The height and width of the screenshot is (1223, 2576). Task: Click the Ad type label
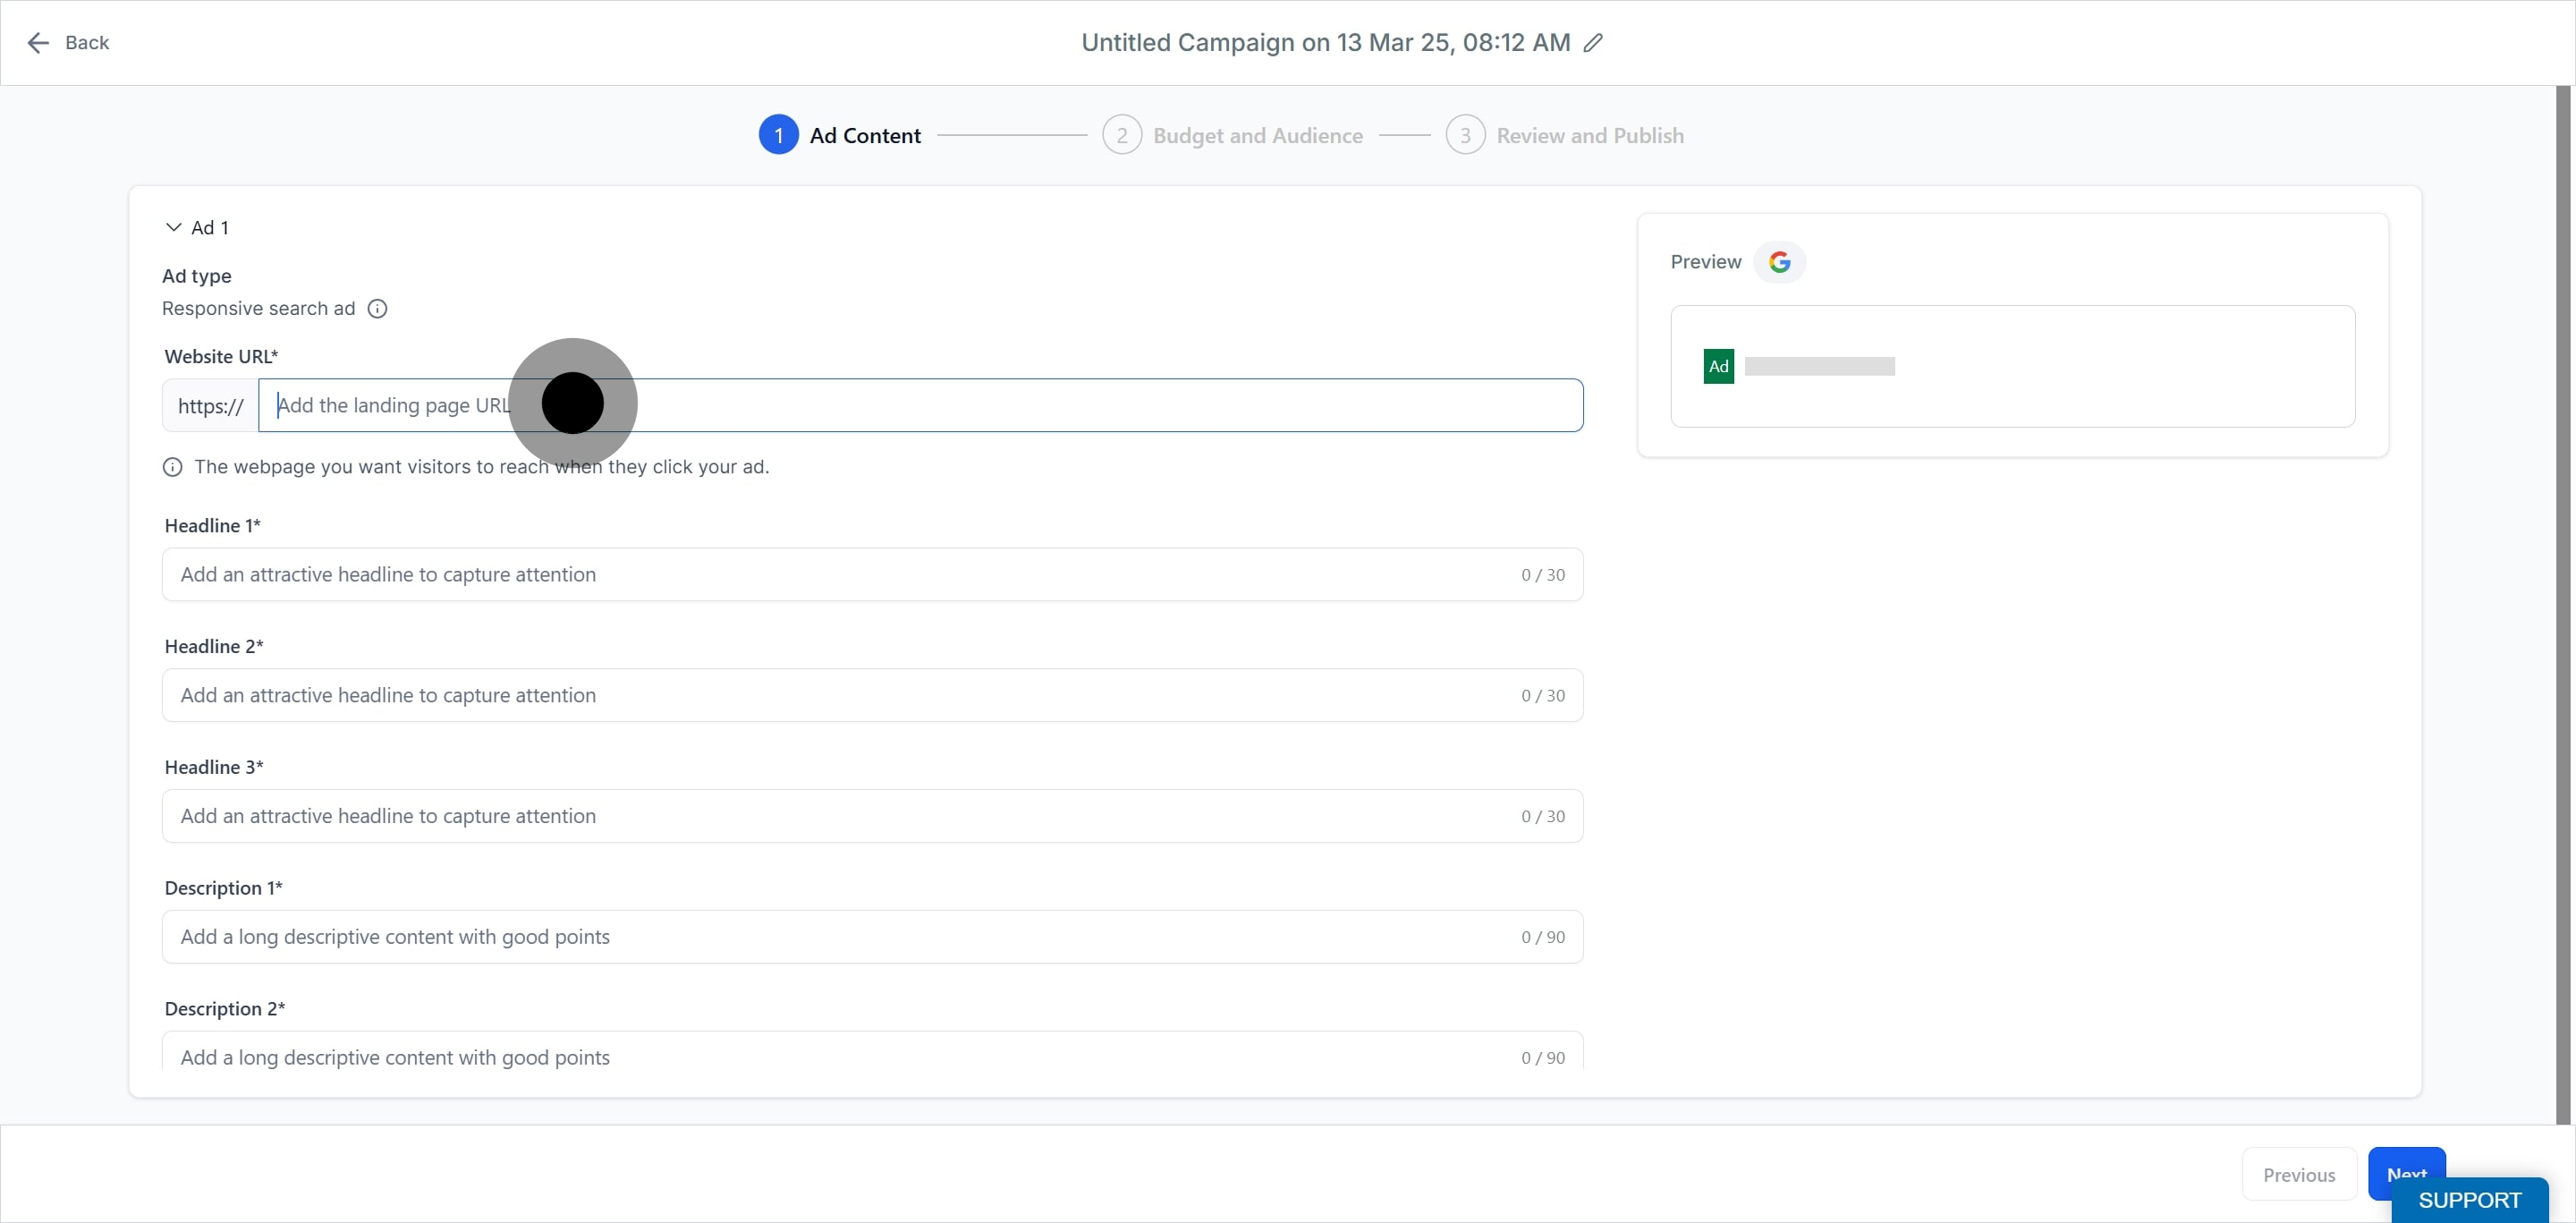tap(197, 275)
